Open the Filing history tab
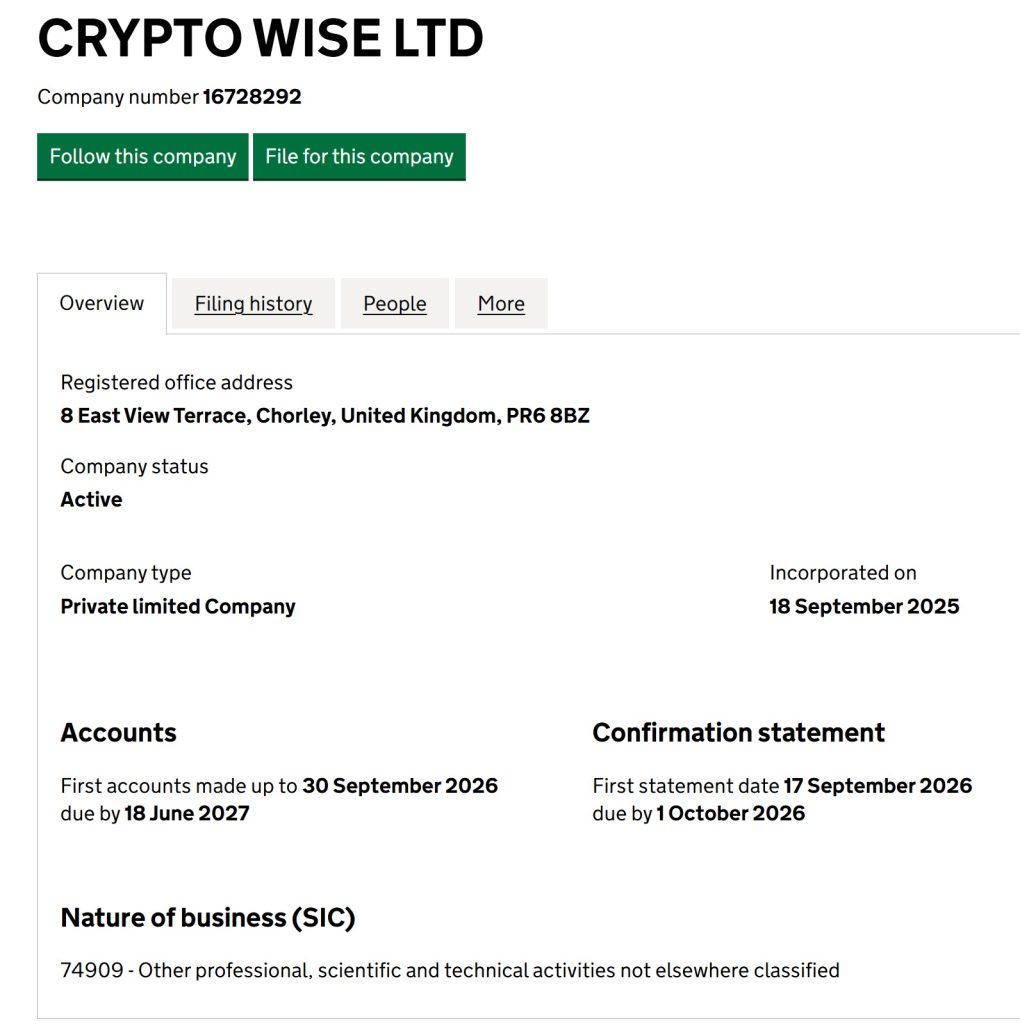 pyautogui.click(x=253, y=304)
